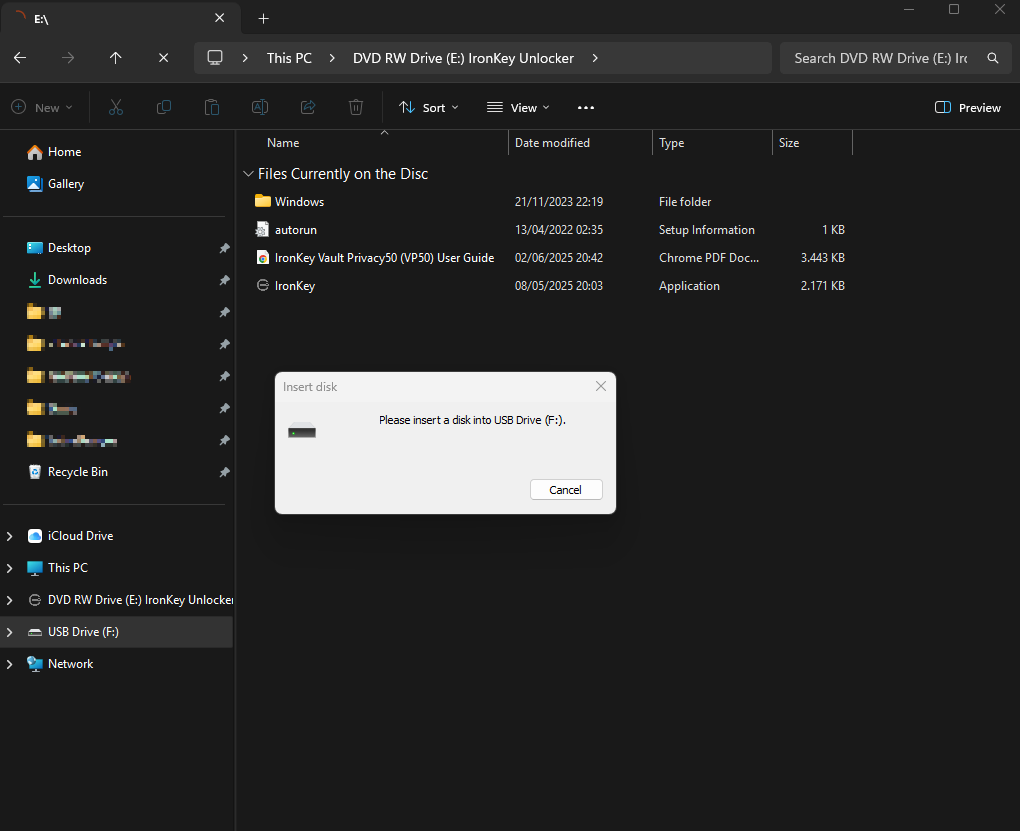
Task: Click the Cut scissors icon in toolbar
Action: point(115,107)
